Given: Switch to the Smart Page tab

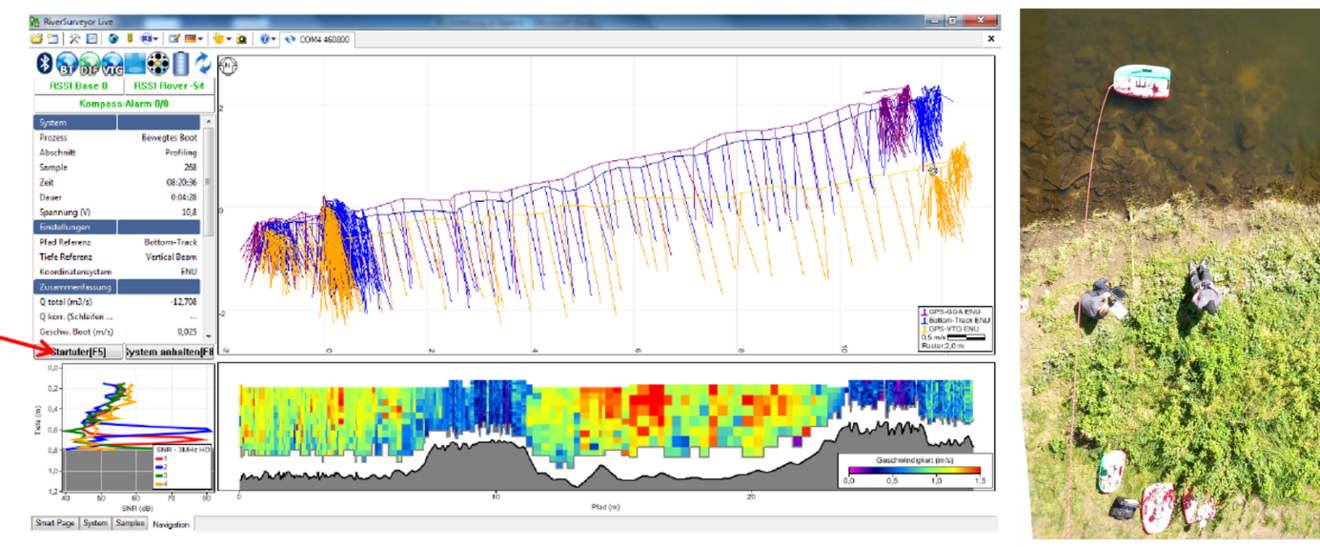Looking at the screenshot, I should click(54, 523).
